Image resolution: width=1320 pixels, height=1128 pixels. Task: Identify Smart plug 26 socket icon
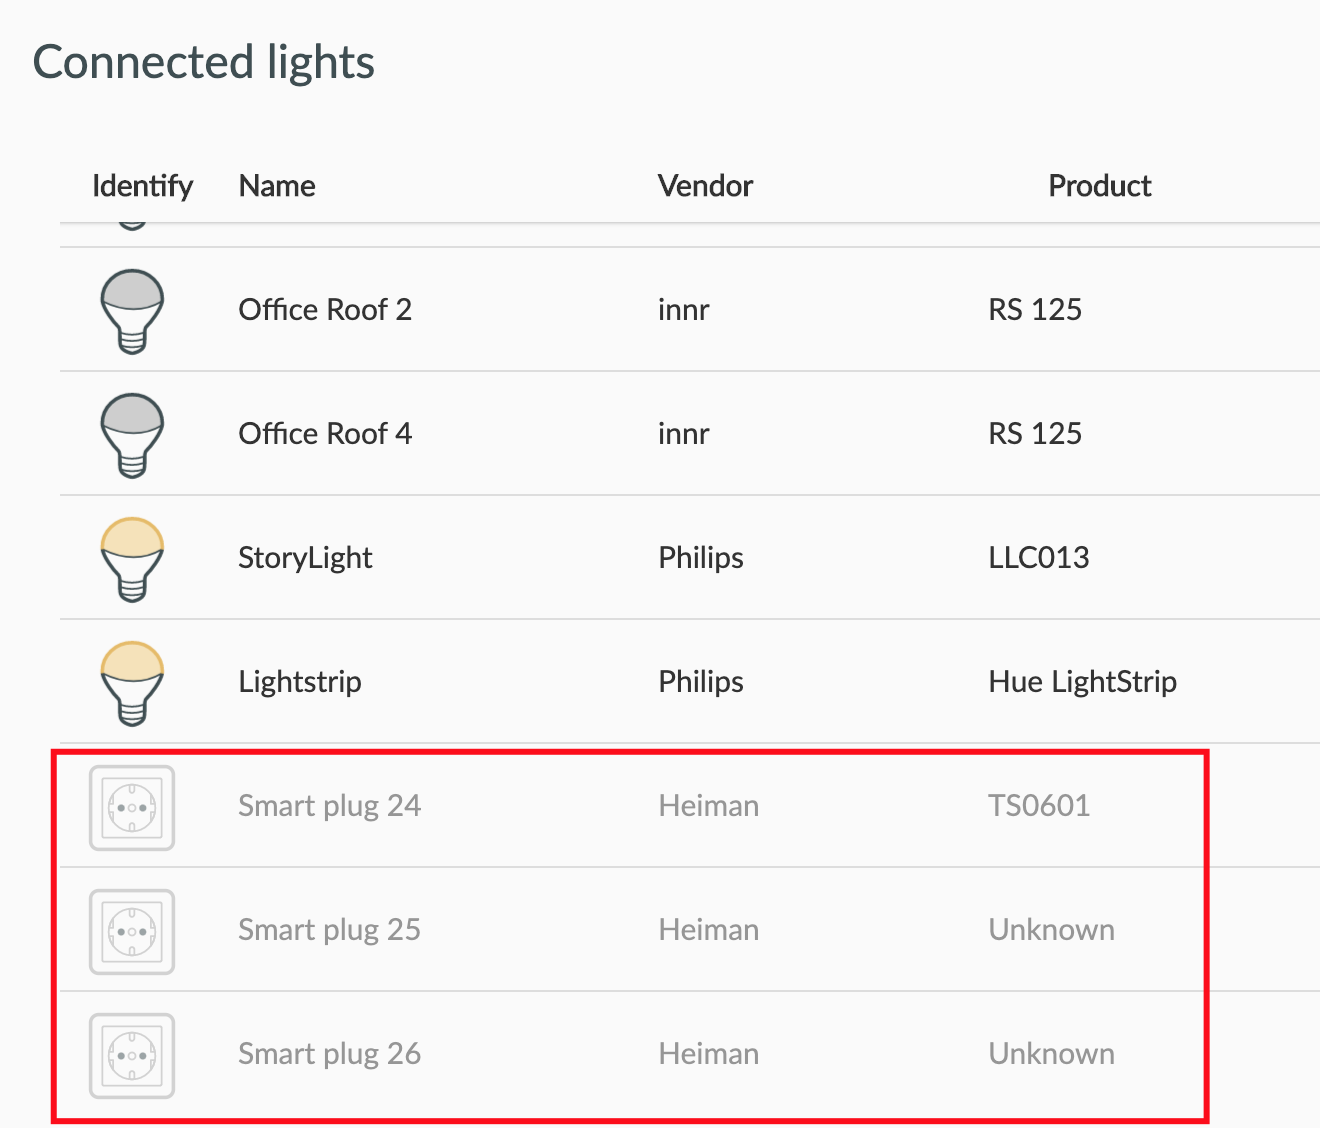[132, 1056]
